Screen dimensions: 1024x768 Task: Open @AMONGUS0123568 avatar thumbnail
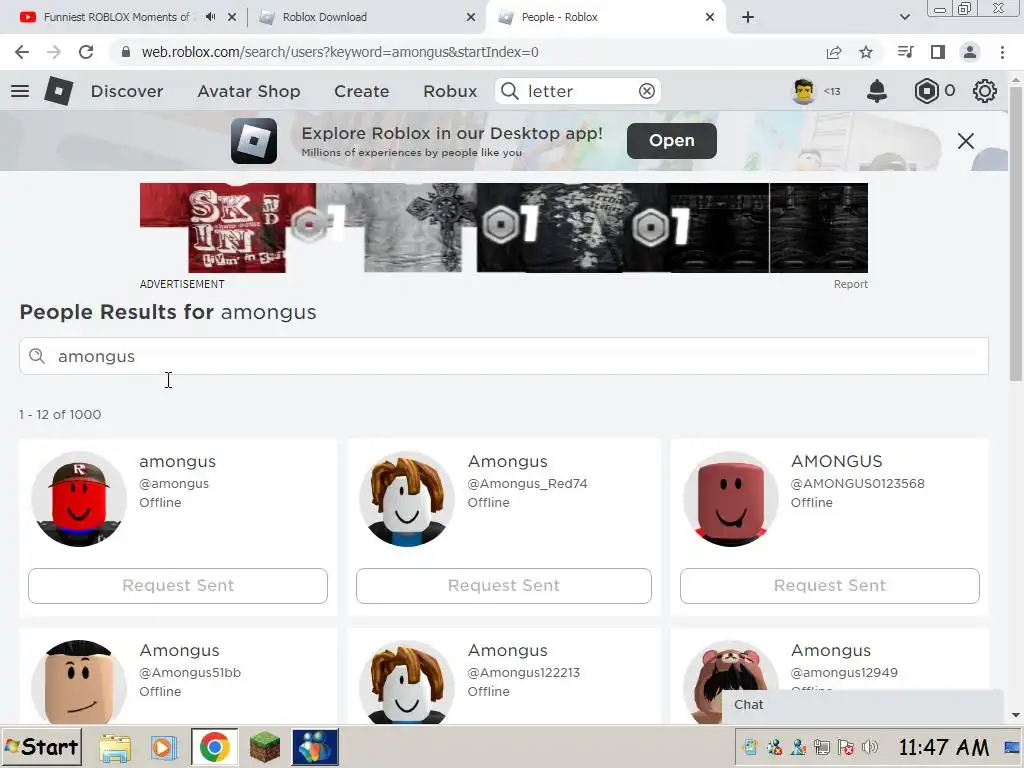731,498
